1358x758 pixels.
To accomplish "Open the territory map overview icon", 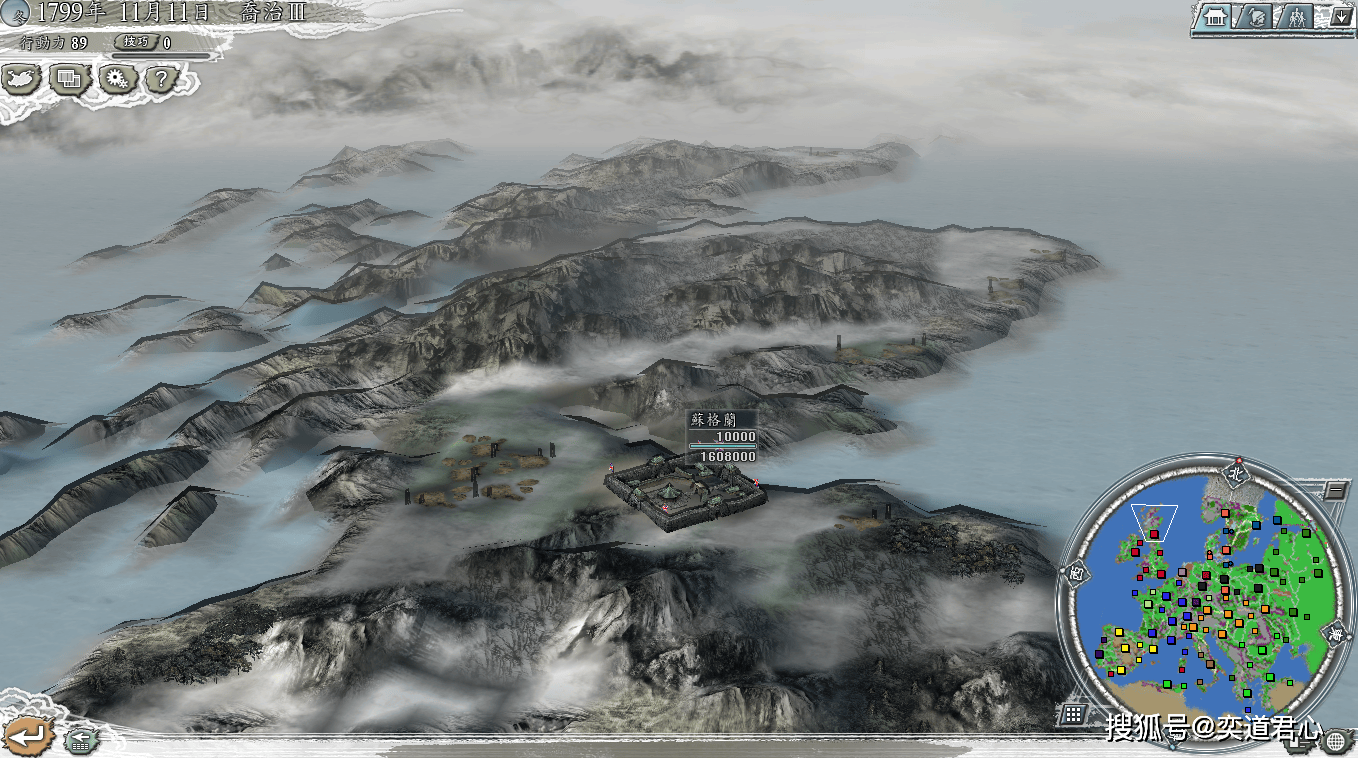I will 21,78.
